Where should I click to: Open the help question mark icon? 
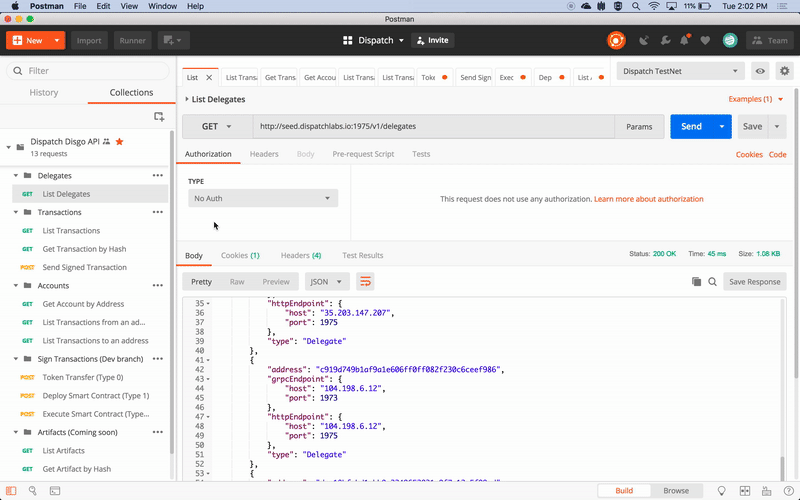click(788, 491)
